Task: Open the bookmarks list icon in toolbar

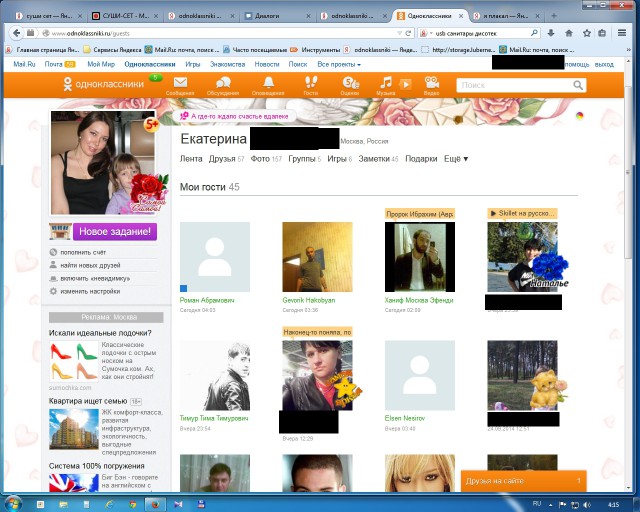Action: point(602,33)
